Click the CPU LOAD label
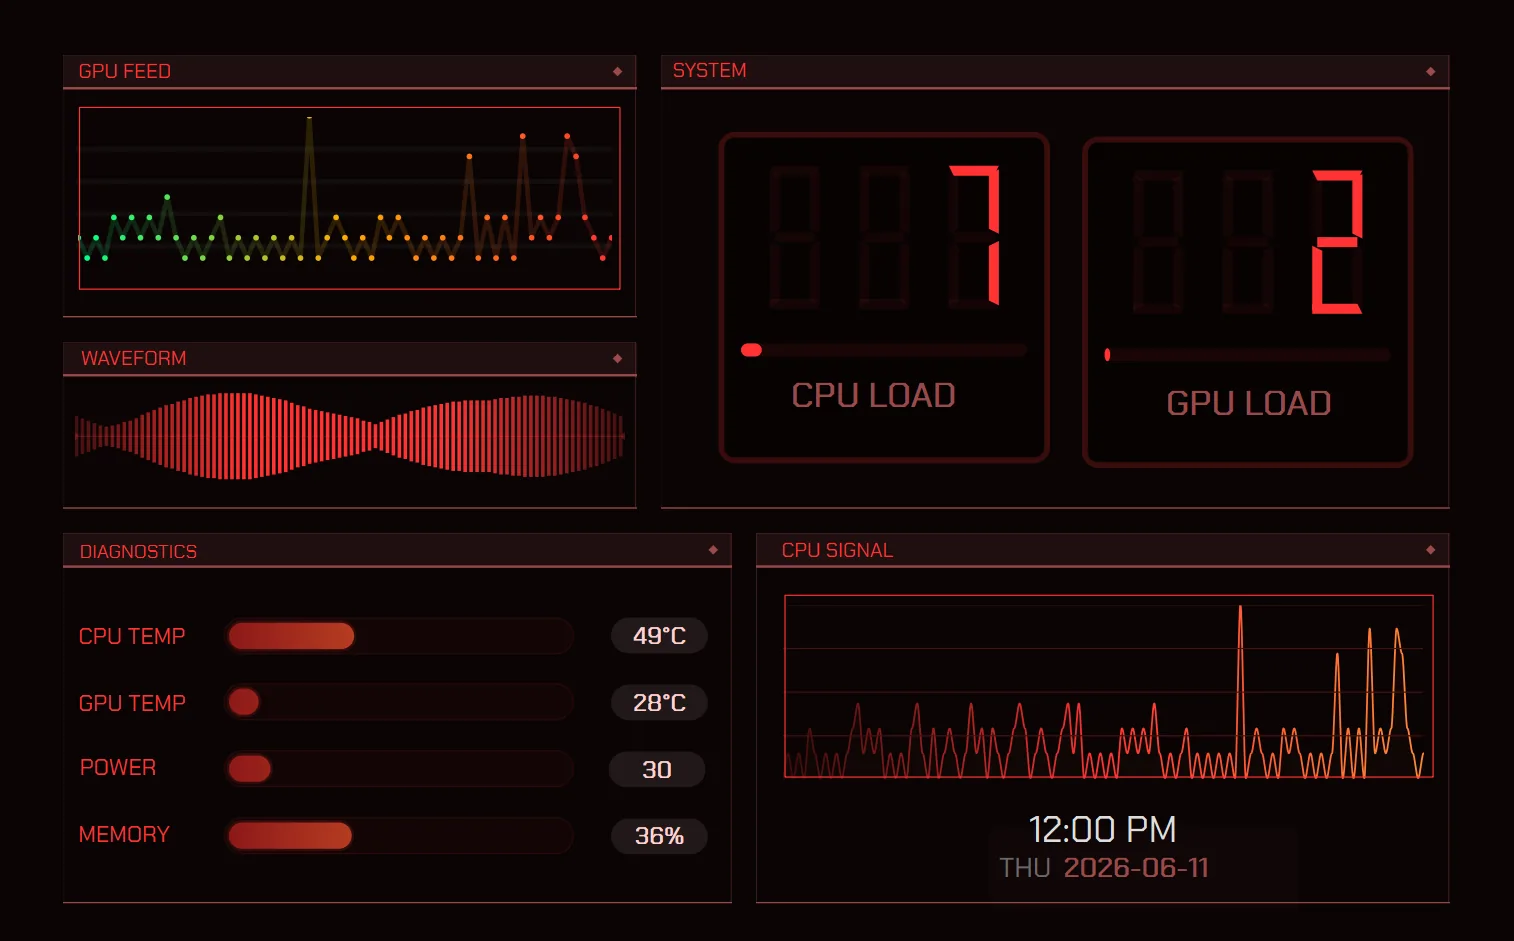 pos(873,396)
